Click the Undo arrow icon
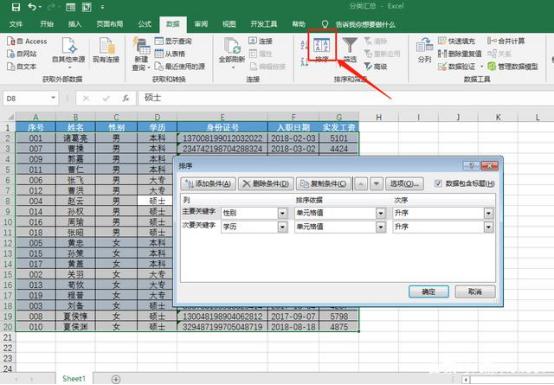This screenshot has width=554, height=385. pyautogui.click(x=32, y=7)
